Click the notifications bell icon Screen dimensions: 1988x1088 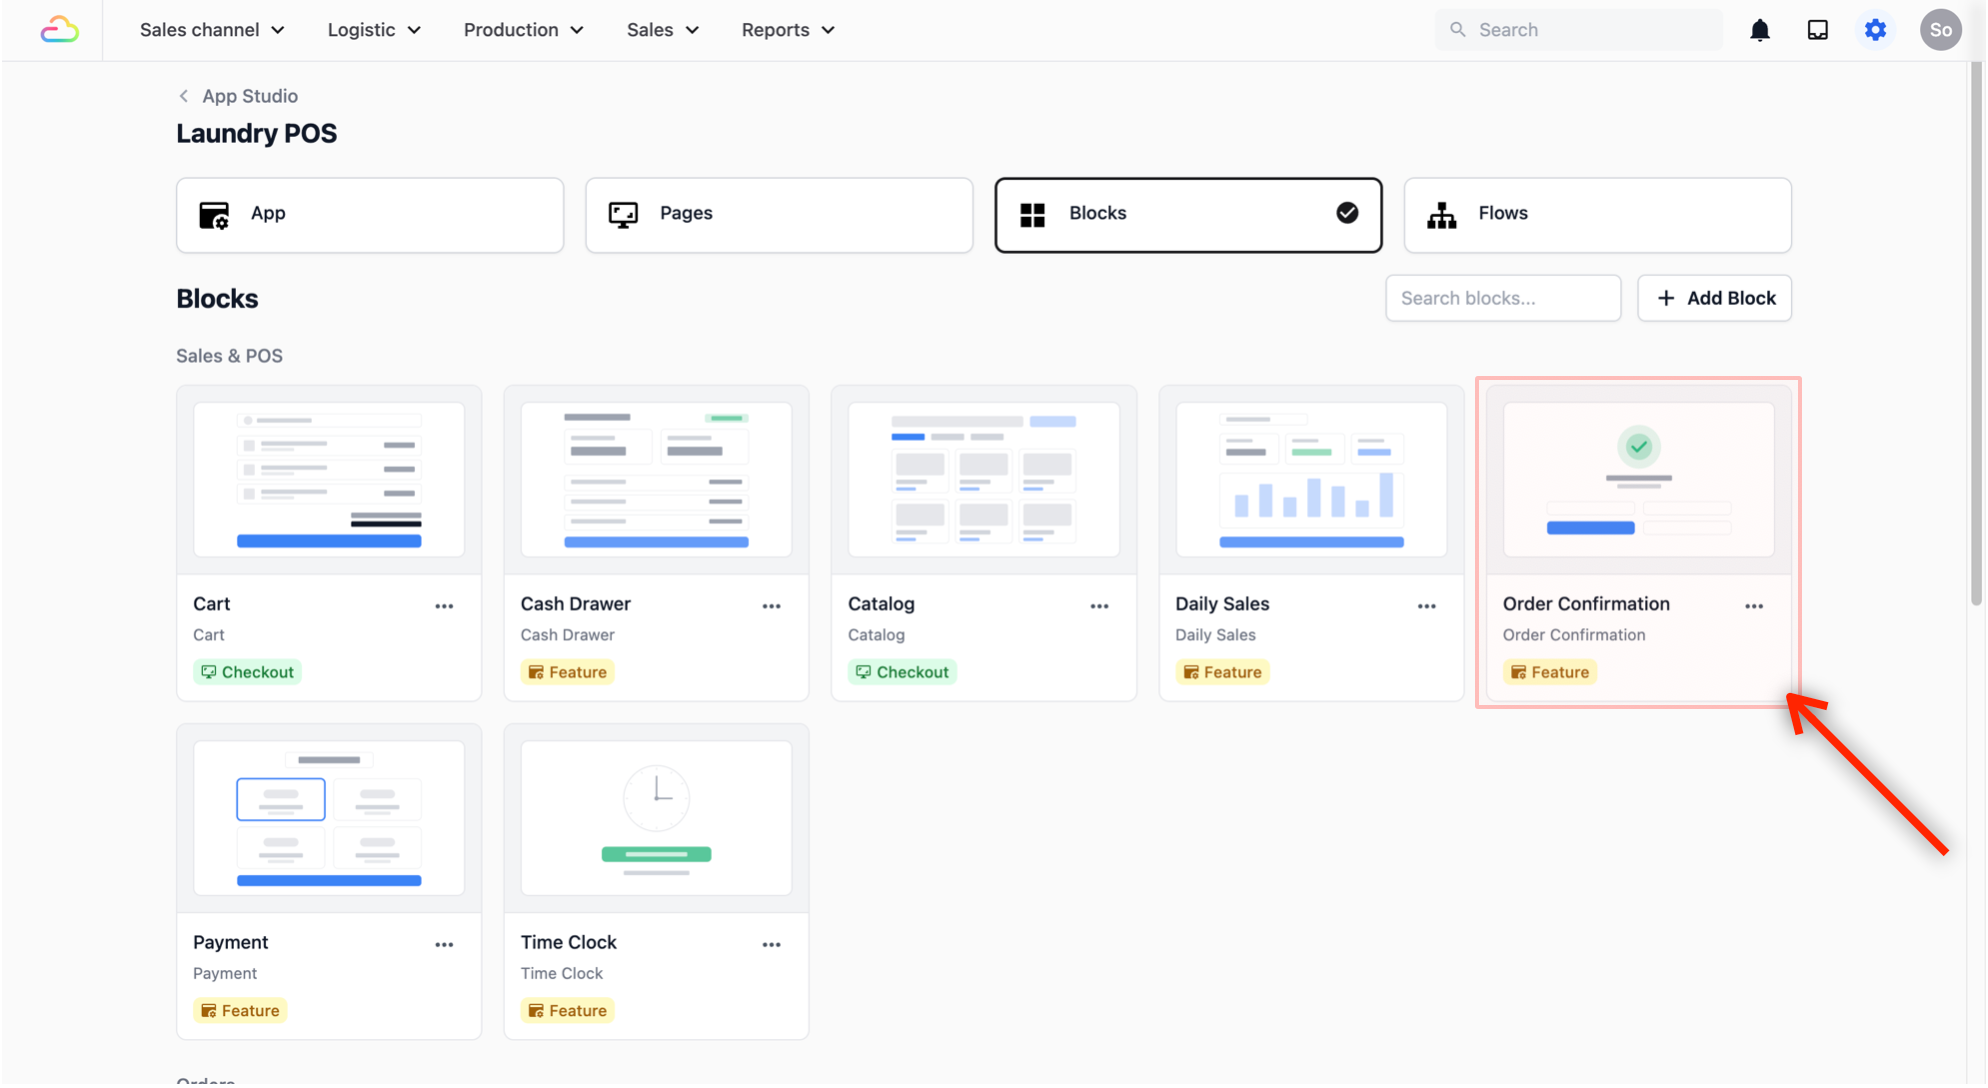click(1760, 30)
